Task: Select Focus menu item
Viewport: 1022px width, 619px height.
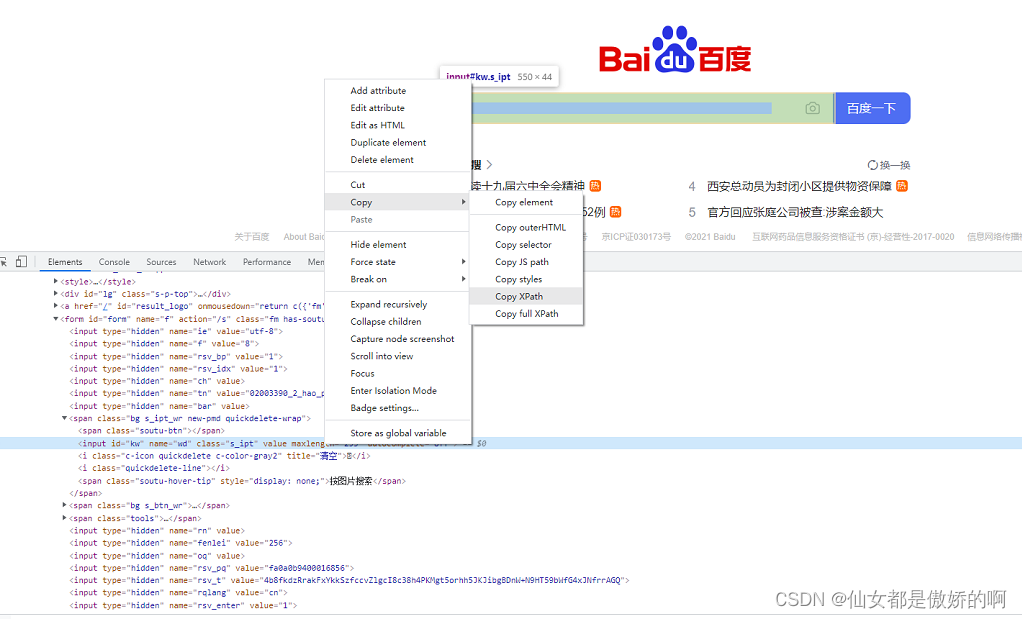Action: pos(398,373)
